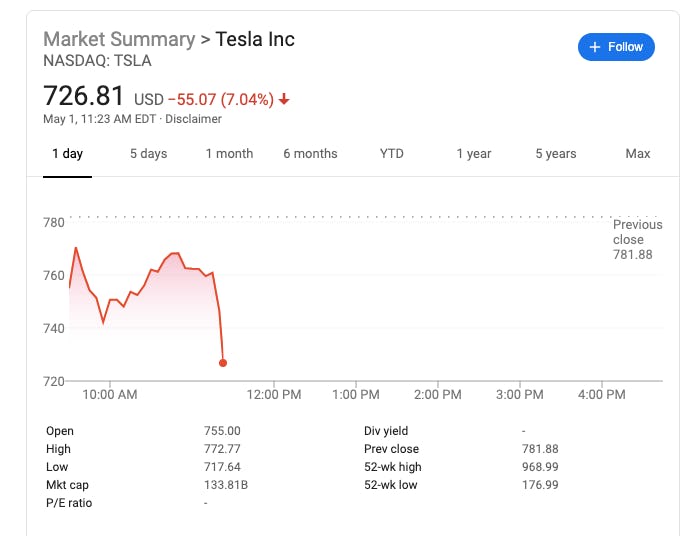Switch to the 5 days tab
Screen dimensions: 697x536
(x=148, y=154)
